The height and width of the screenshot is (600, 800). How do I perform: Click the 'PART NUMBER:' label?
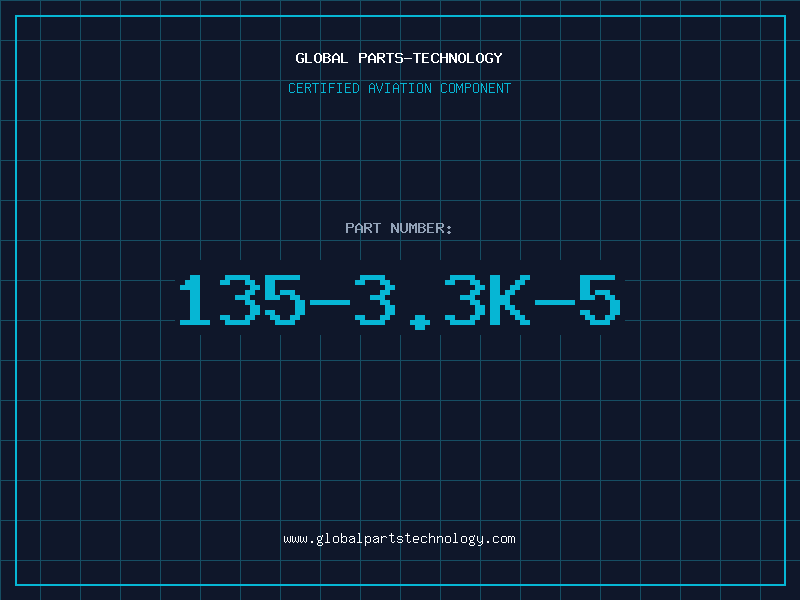point(399,228)
